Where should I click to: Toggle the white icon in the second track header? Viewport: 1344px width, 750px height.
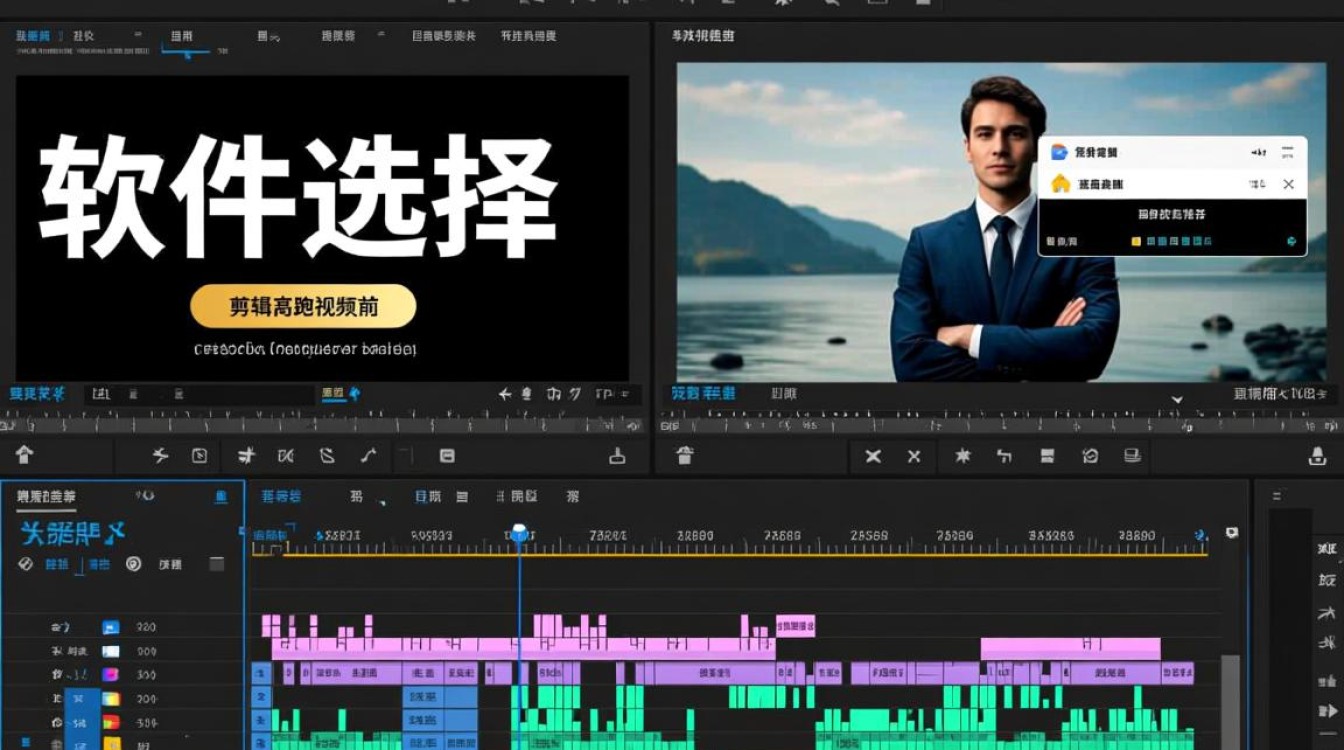point(111,651)
